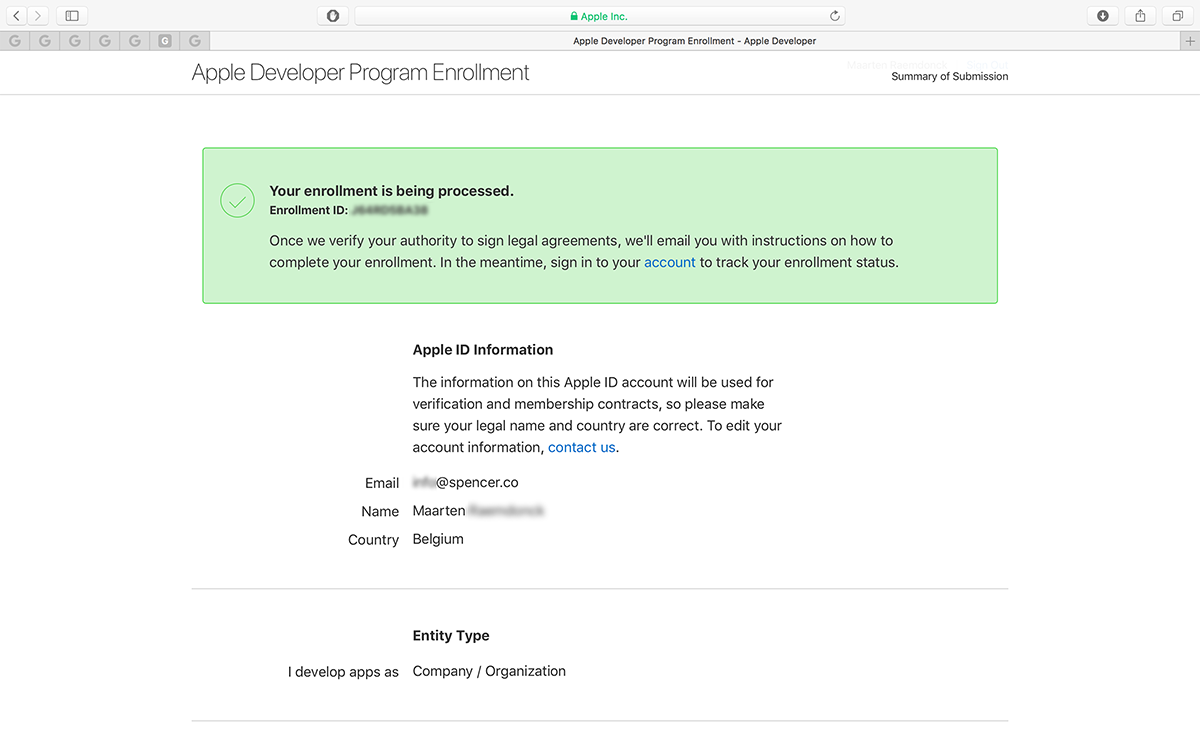
Task: Click the Company / Organization value
Action: [489, 671]
